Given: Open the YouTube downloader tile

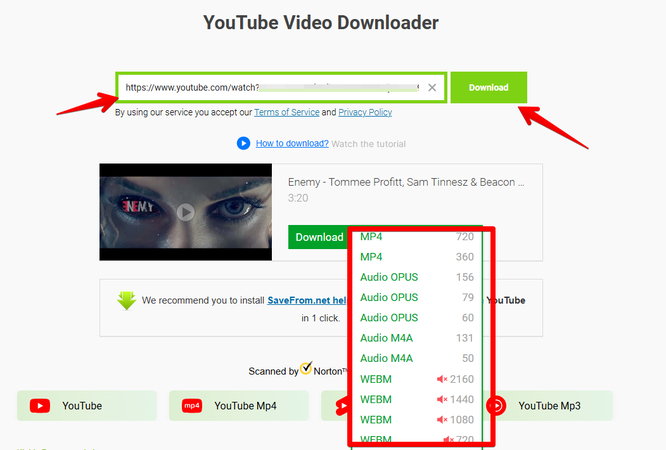Looking at the screenshot, I should (x=87, y=406).
